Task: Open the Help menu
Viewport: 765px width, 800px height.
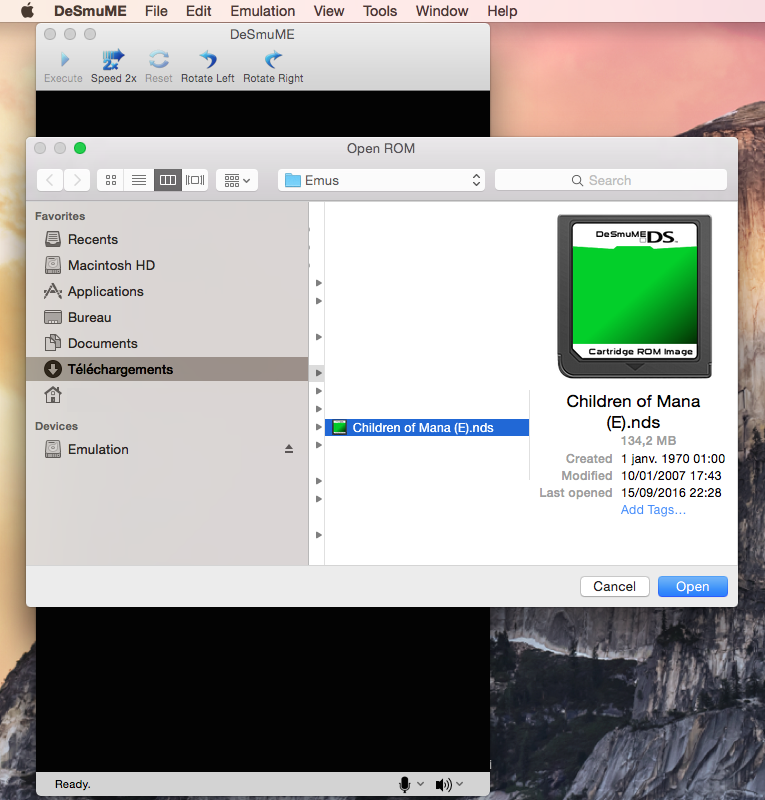Action: click(502, 11)
